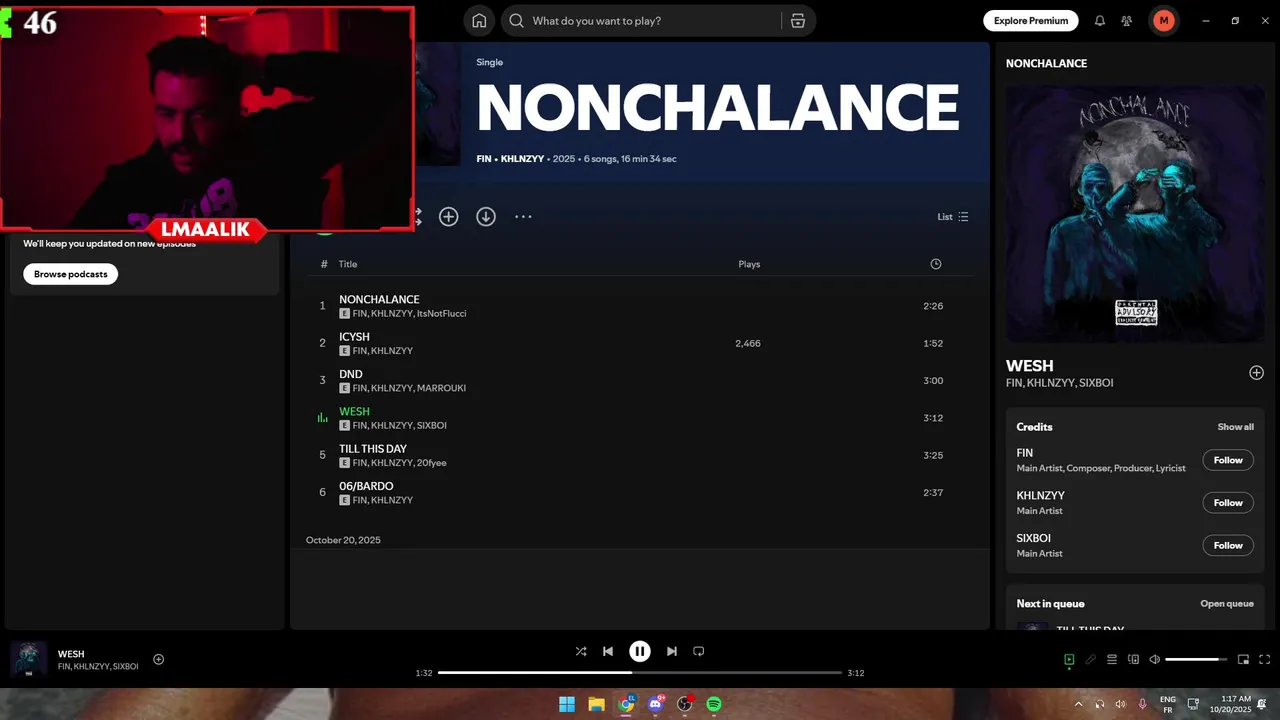Open the Browse icon in search bar

click(797, 20)
